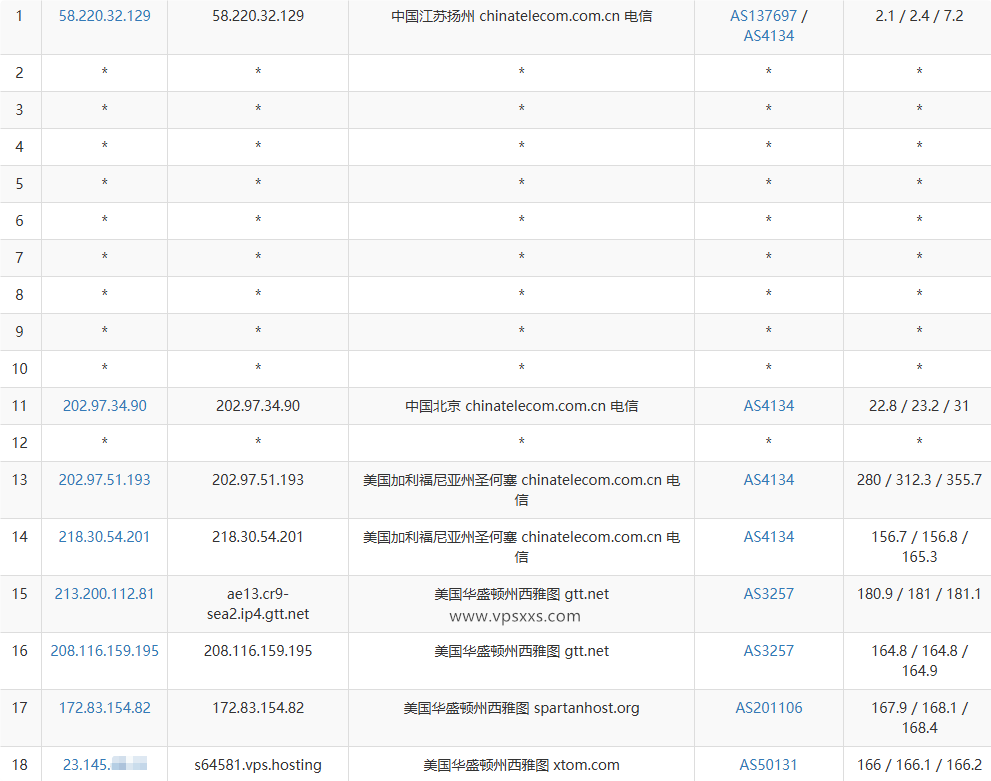This screenshot has height=781, width=991.
Task: Select the latency value 22.8 / 23.2 / 31
Action: [919, 406]
